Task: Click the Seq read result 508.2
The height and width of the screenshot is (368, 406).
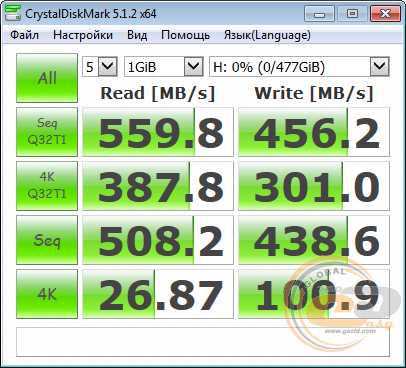Action: (158, 240)
